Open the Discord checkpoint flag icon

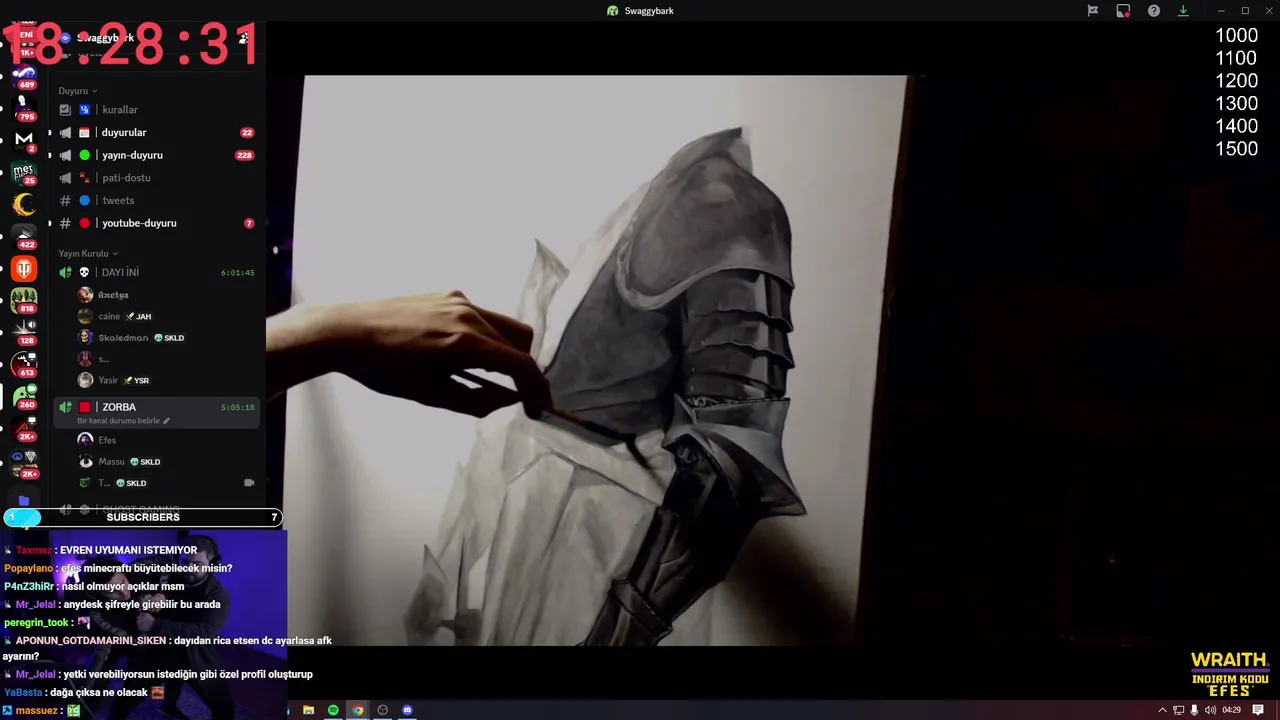coord(1093,11)
